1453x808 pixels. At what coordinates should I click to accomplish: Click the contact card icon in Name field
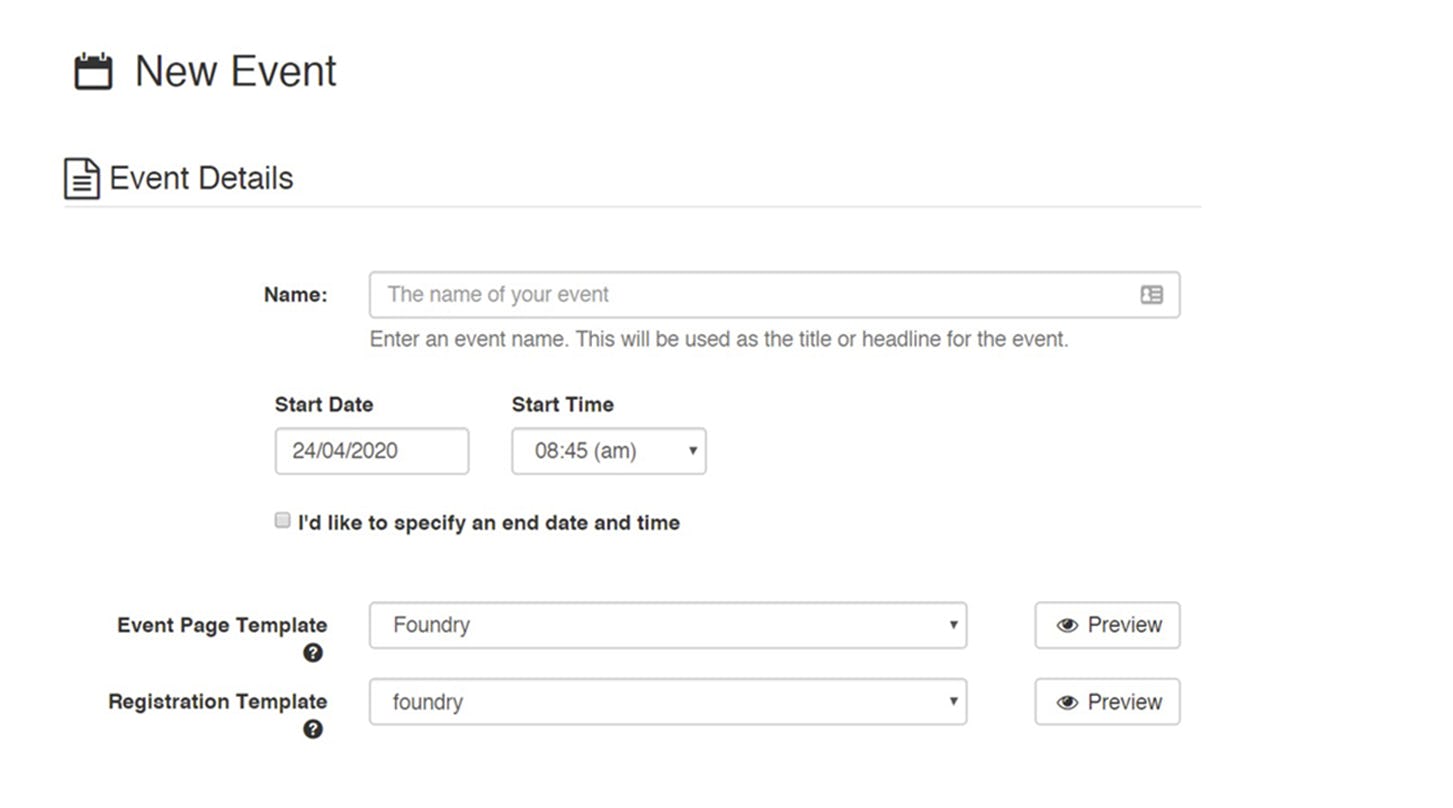click(x=1152, y=295)
